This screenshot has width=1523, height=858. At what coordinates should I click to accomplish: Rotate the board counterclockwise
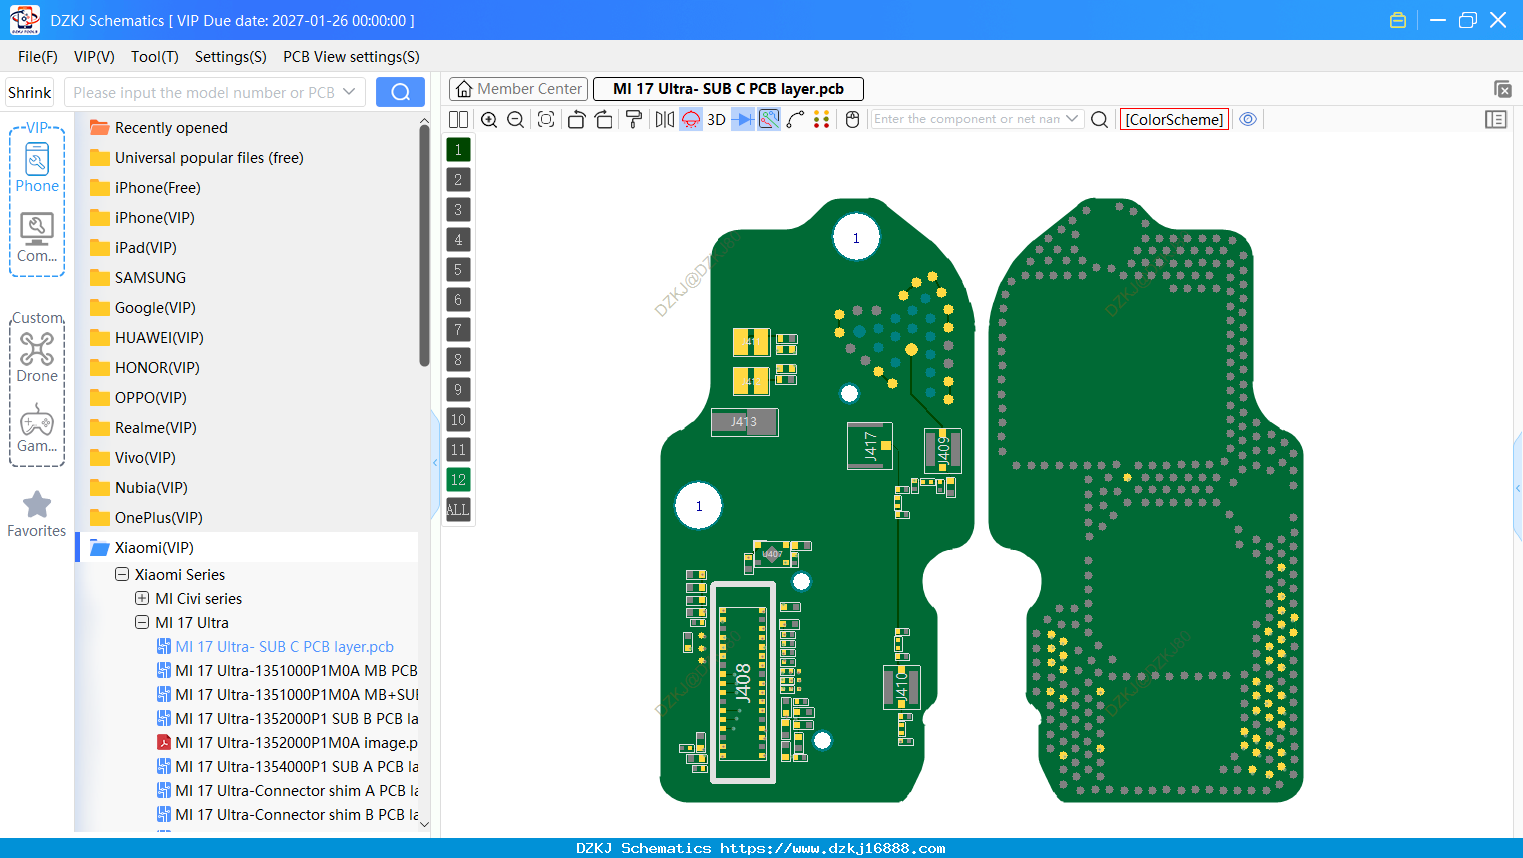tap(576, 119)
